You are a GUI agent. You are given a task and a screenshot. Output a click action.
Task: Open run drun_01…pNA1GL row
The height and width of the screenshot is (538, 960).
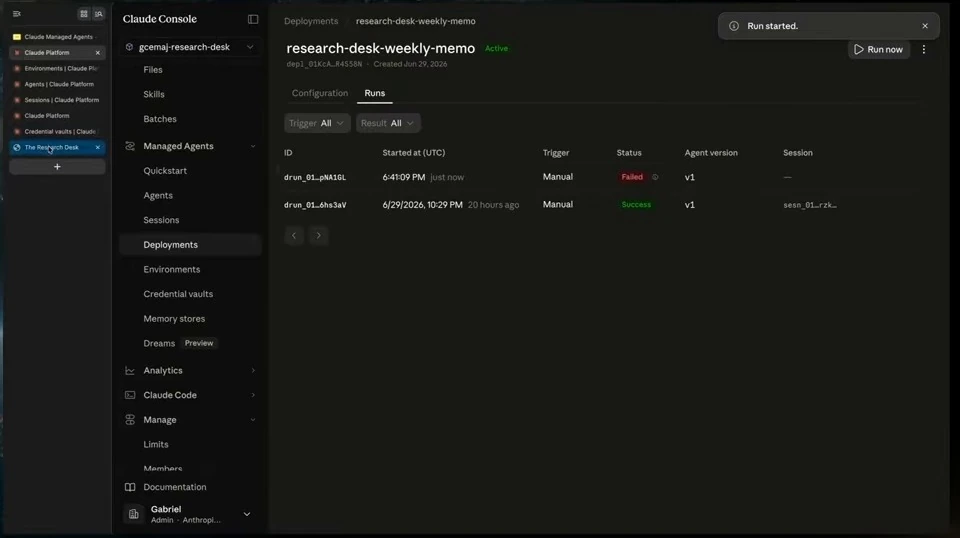point(602,177)
